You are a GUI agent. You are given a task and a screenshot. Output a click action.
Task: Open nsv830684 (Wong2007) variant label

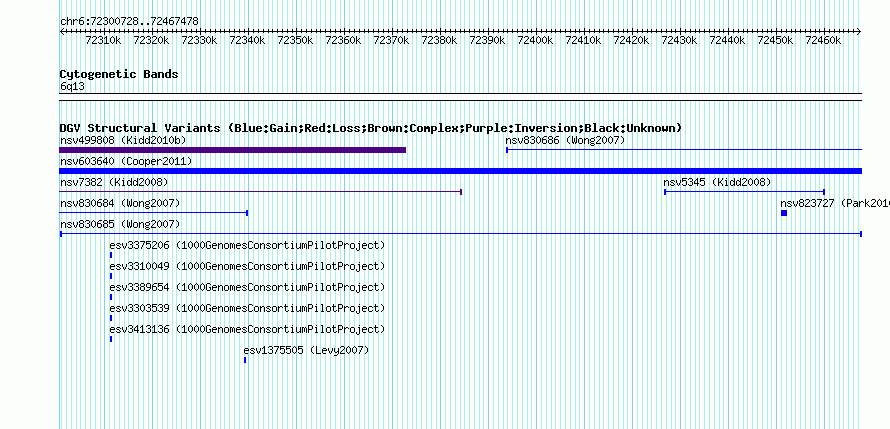[120, 203]
